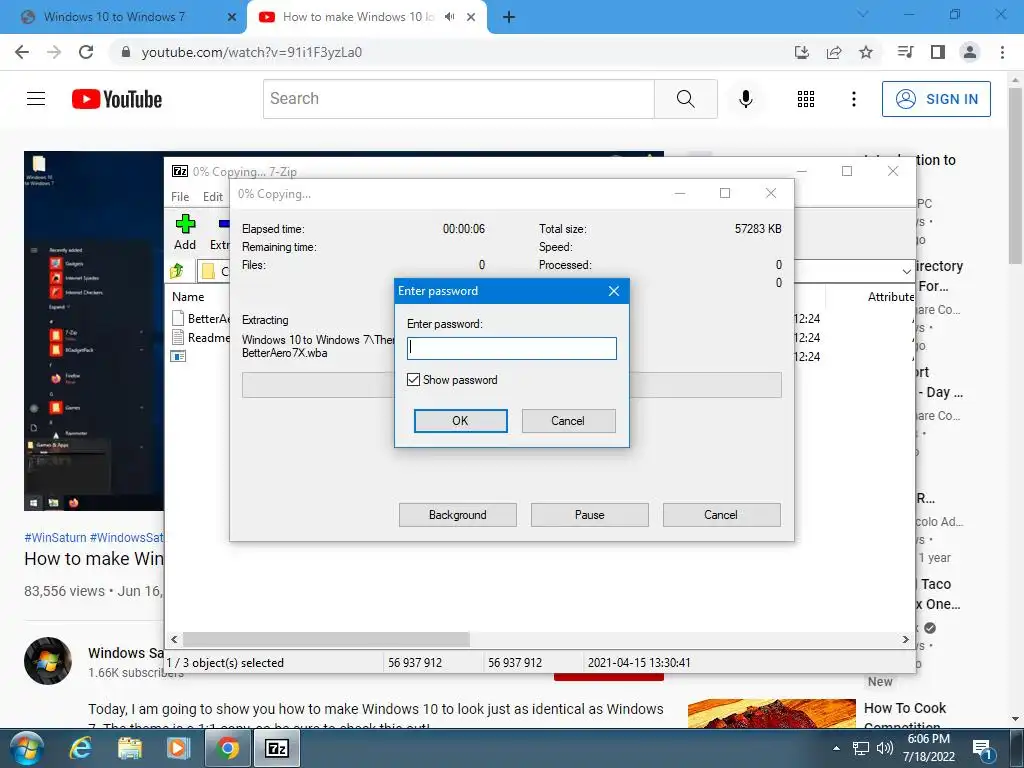The height and width of the screenshot is (768, 1024).
Task: Click the YouTube logo
Action: click(x=117, y=99)
